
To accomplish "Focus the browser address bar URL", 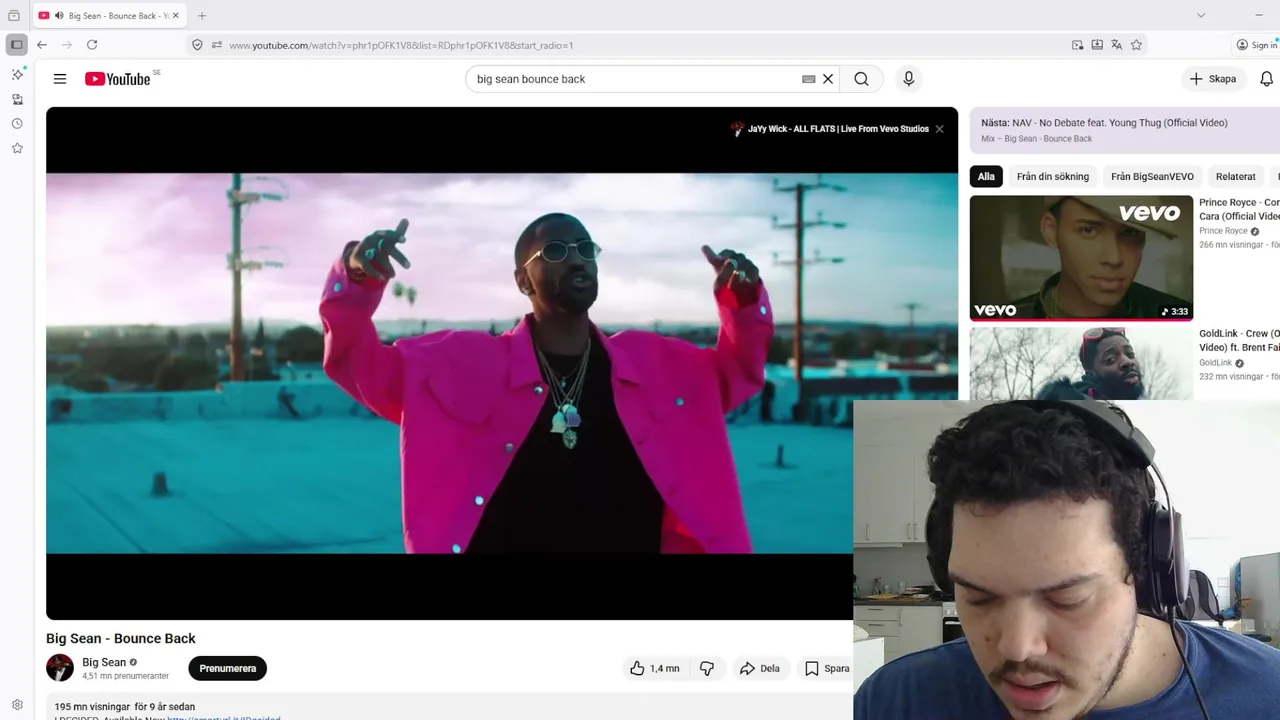I will (x=401, y=45).
